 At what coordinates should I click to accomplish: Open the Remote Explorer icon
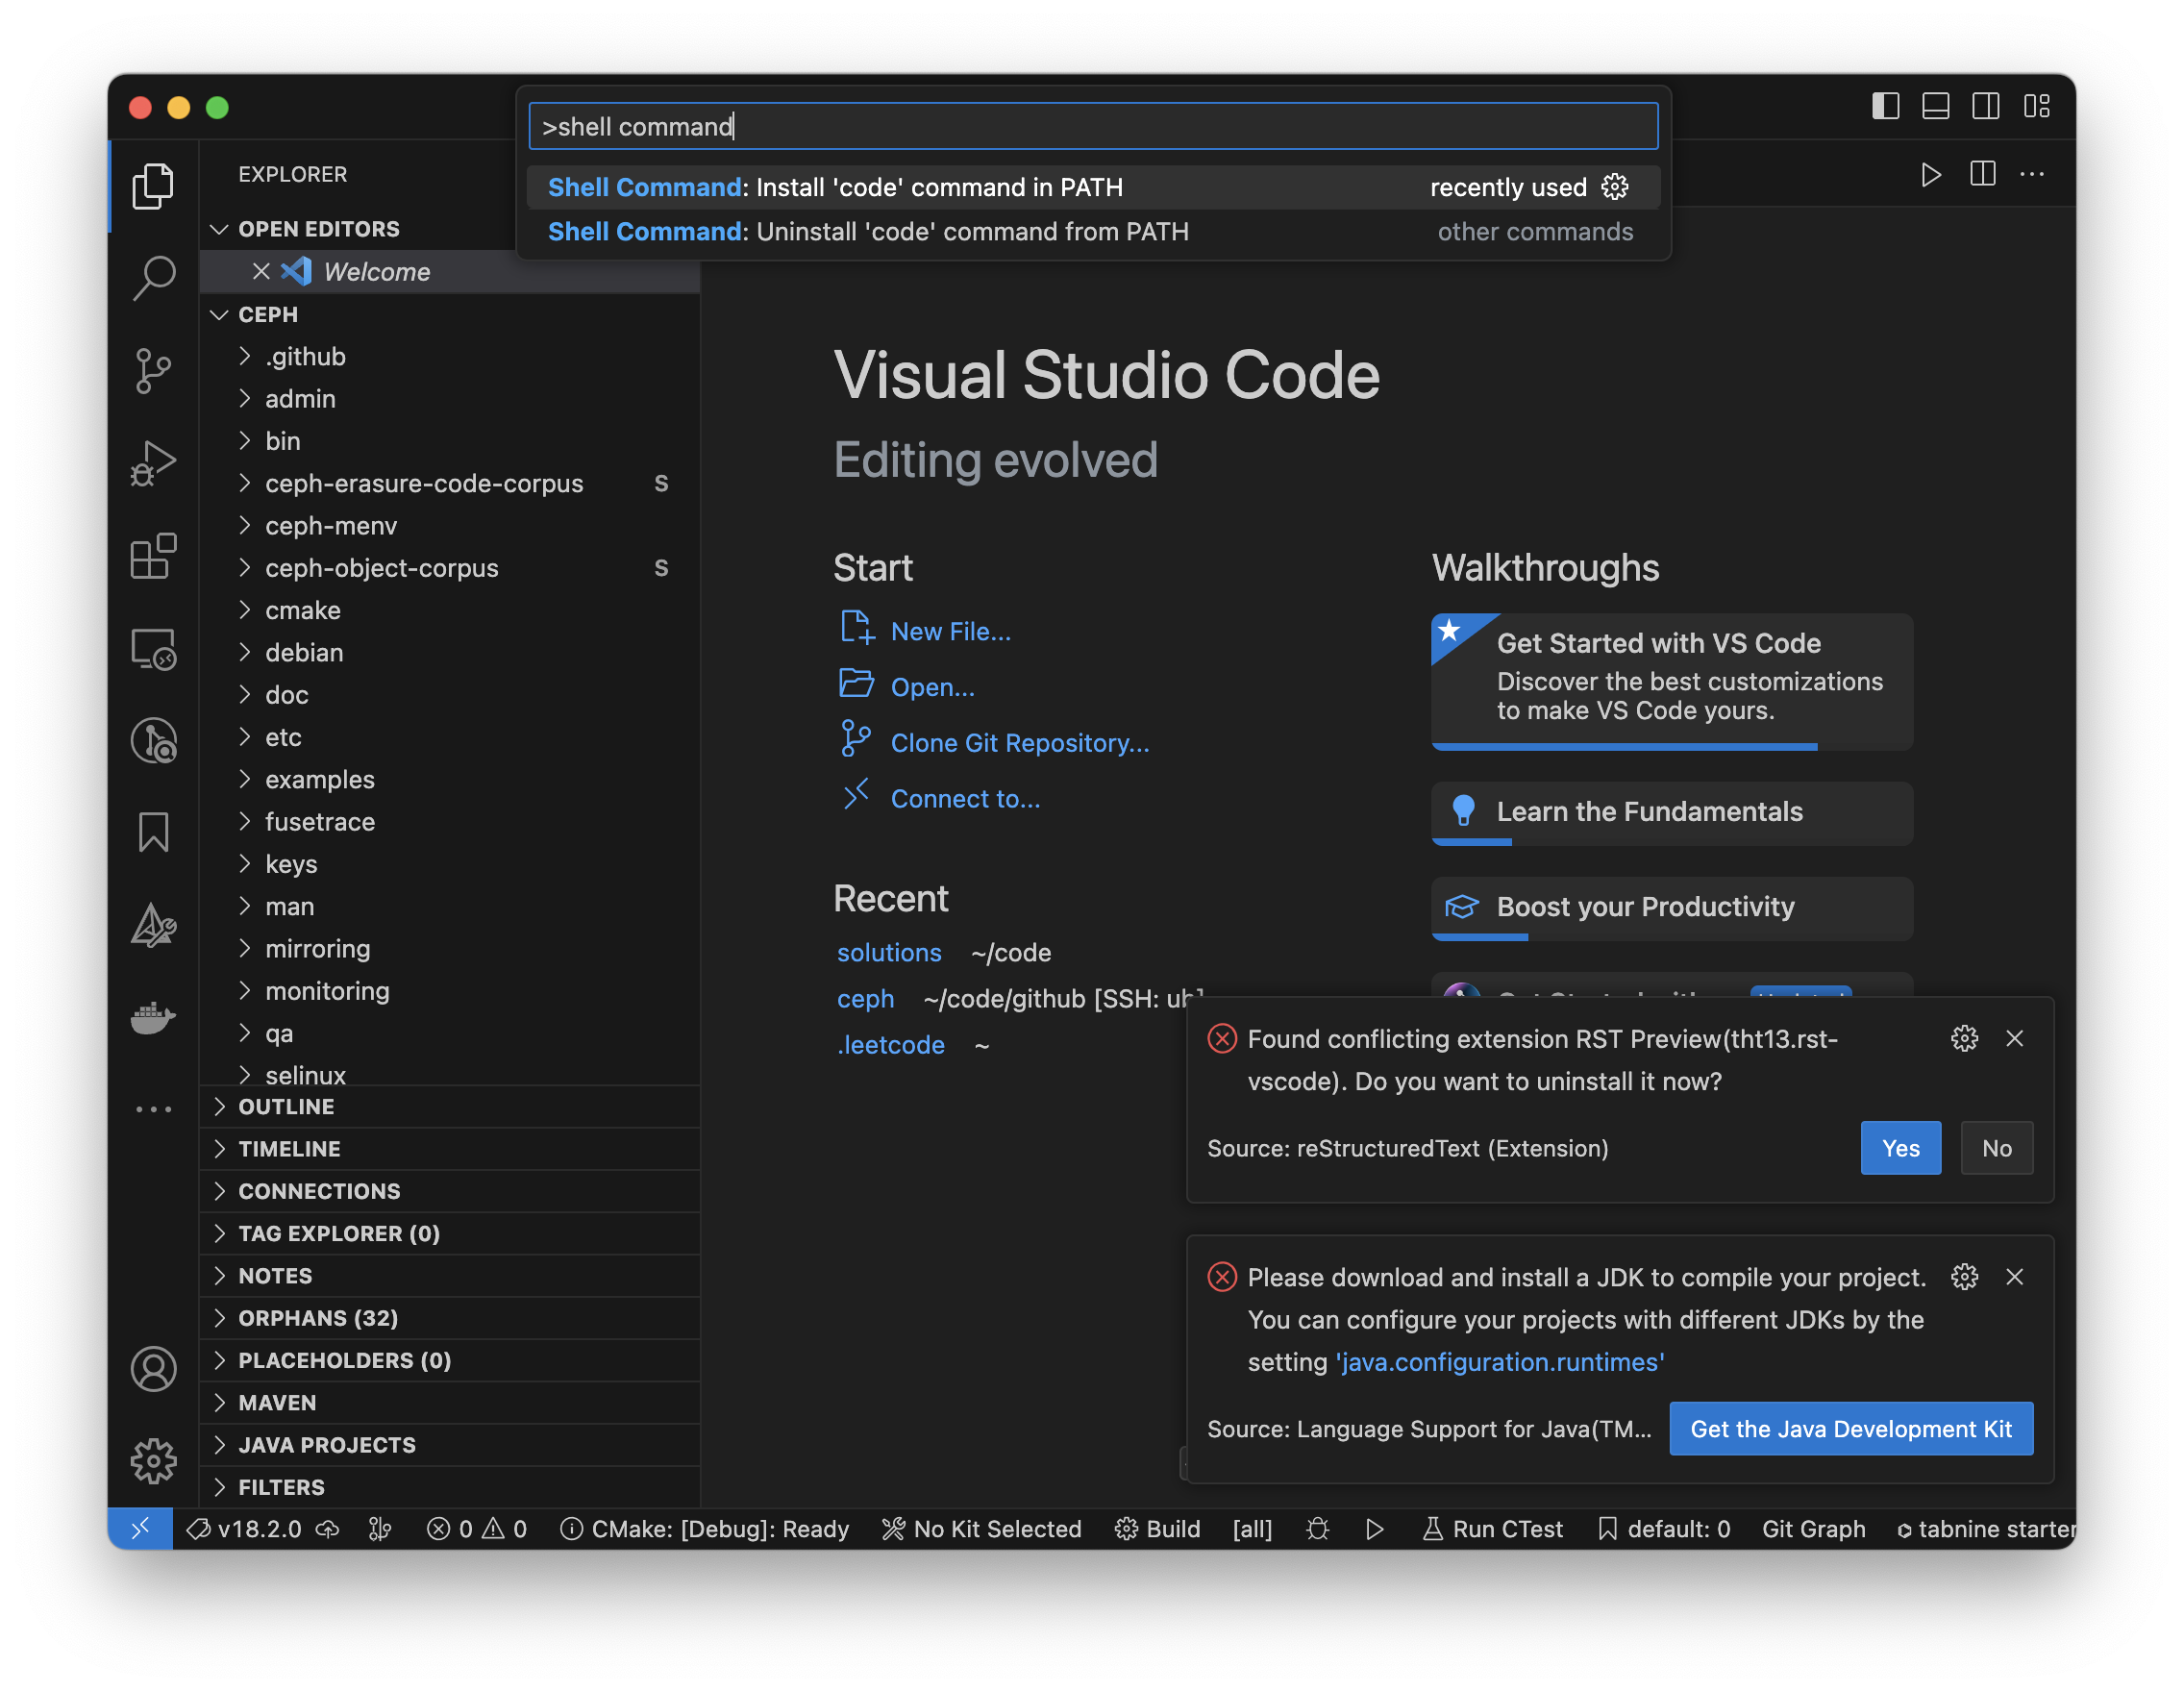153,648
